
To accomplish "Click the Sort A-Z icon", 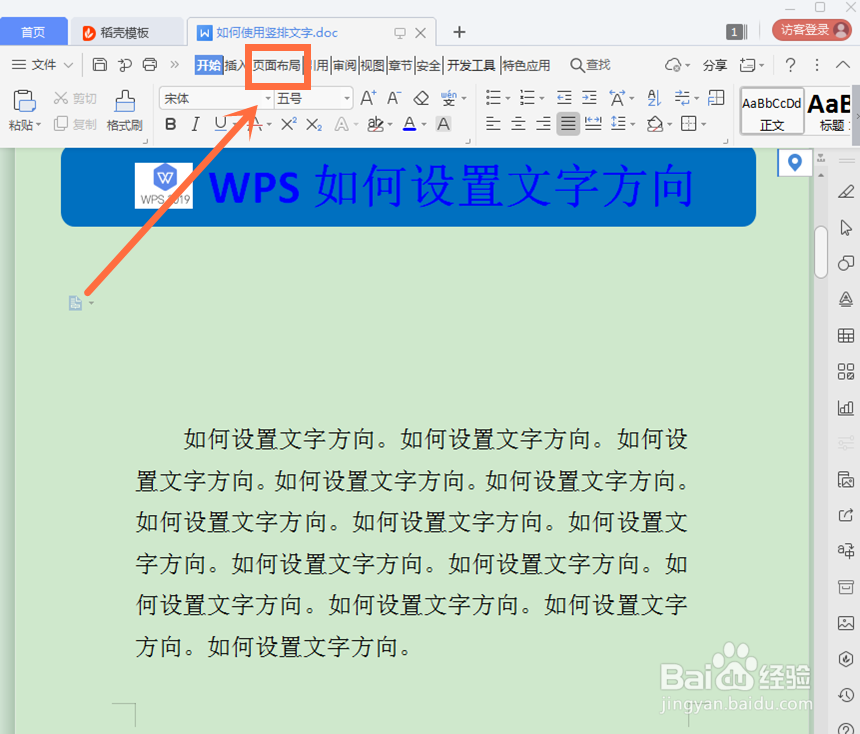I will click(654, 98).
